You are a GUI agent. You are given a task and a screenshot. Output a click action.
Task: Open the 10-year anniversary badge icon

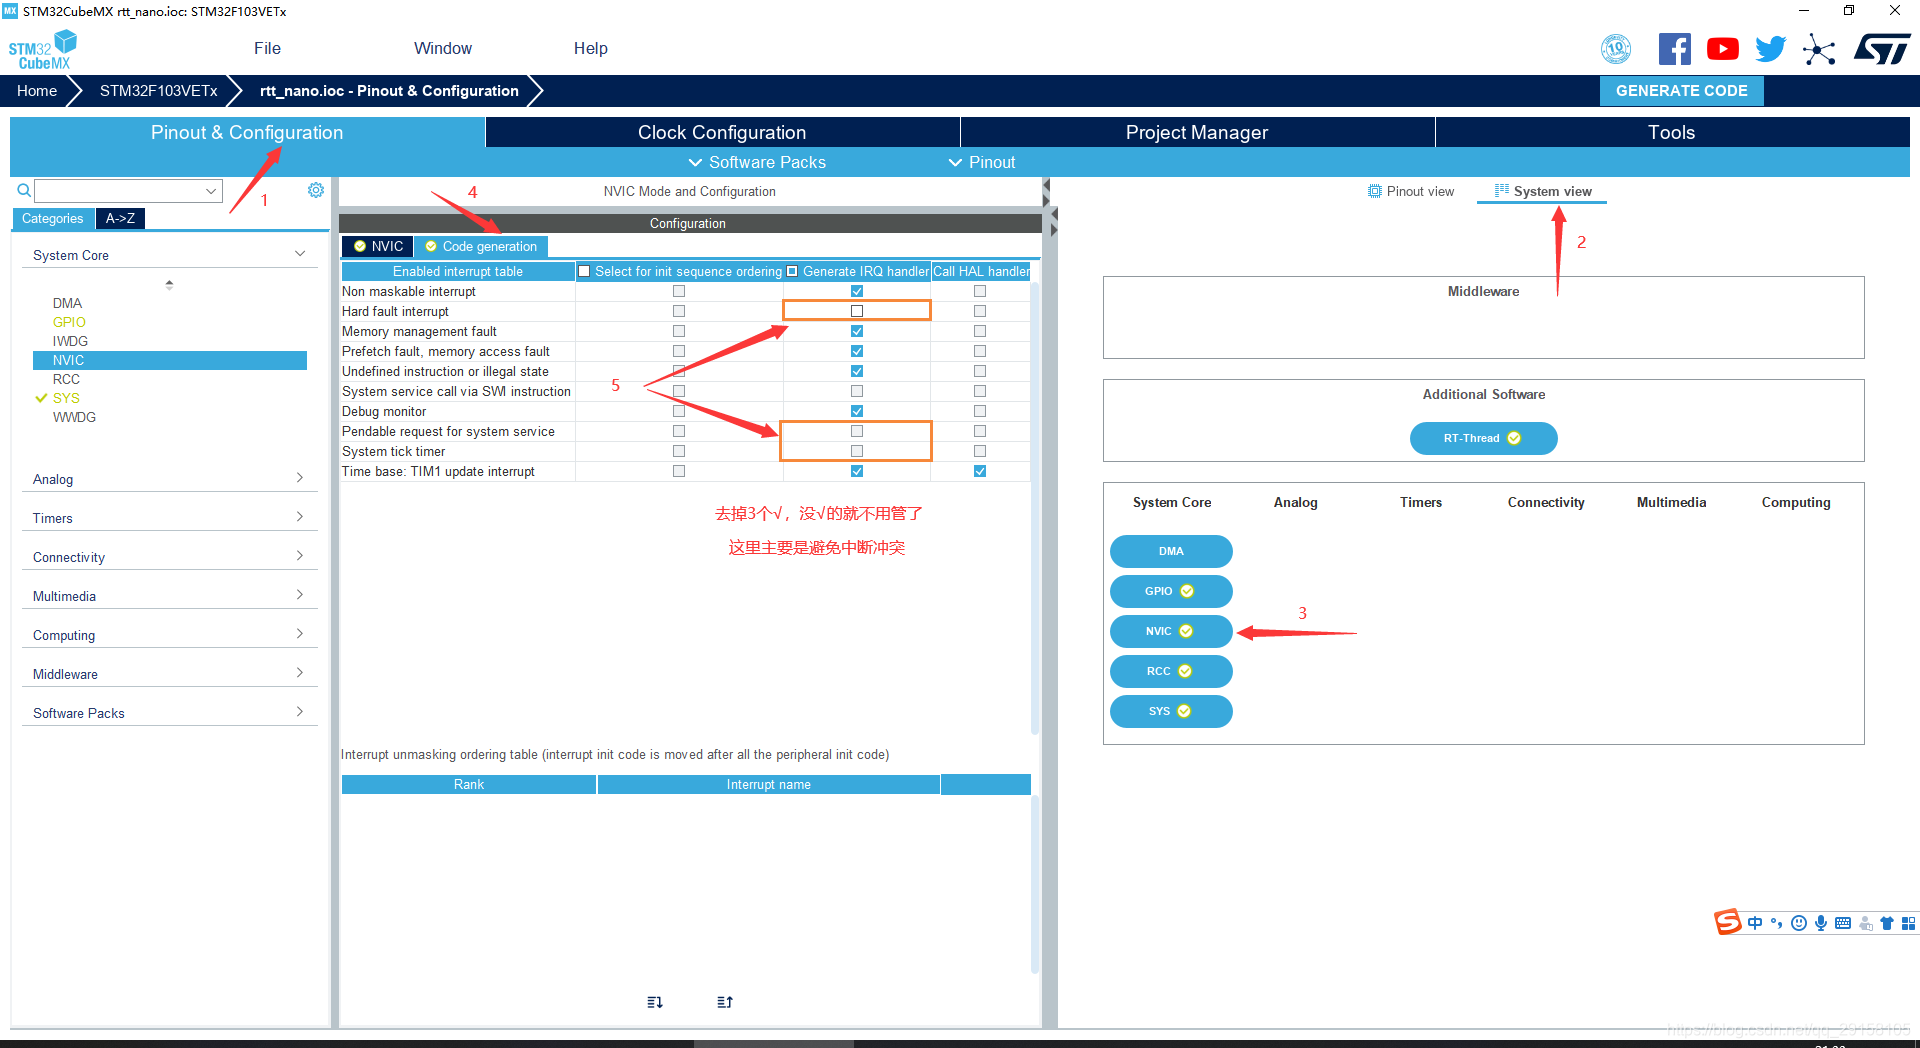coord(1616,49)
